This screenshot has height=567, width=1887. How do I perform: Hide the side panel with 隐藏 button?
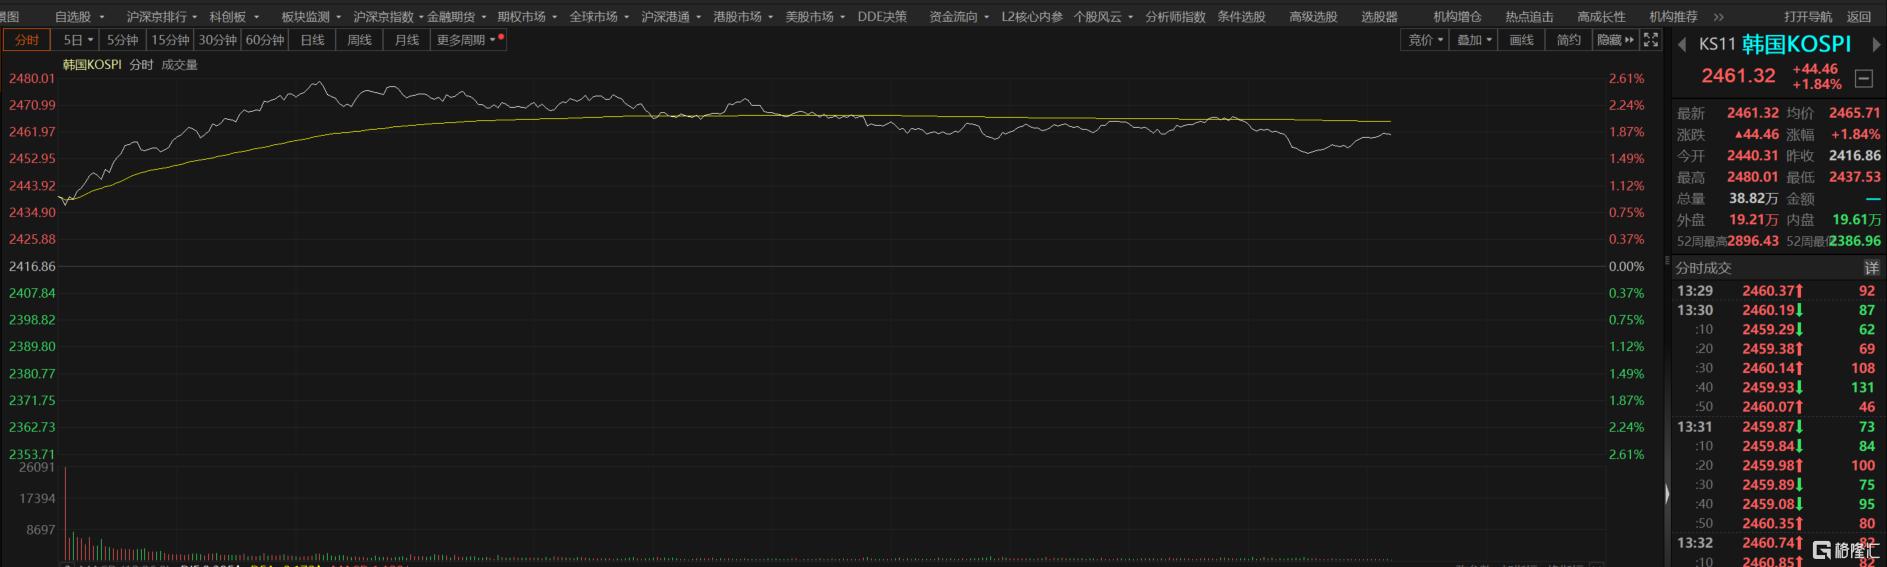pyautogui.click(x=1615, y=40)
